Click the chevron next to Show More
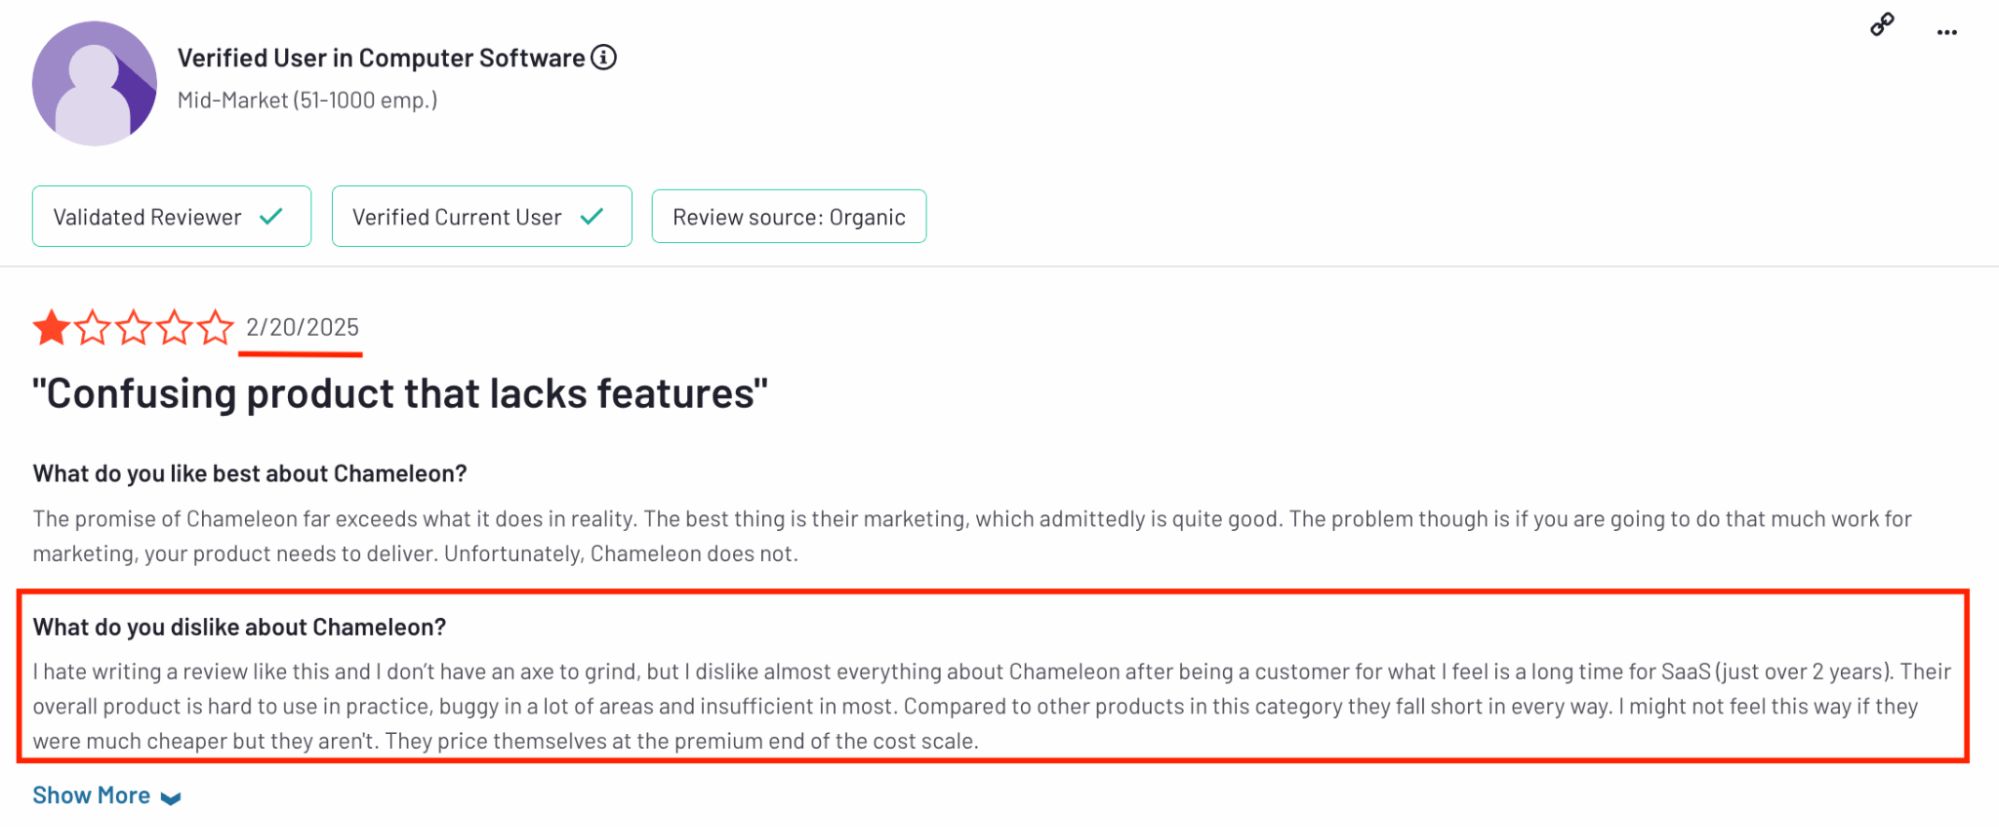The height and width of the screenshot is (827, 1999). click(171, 798)
